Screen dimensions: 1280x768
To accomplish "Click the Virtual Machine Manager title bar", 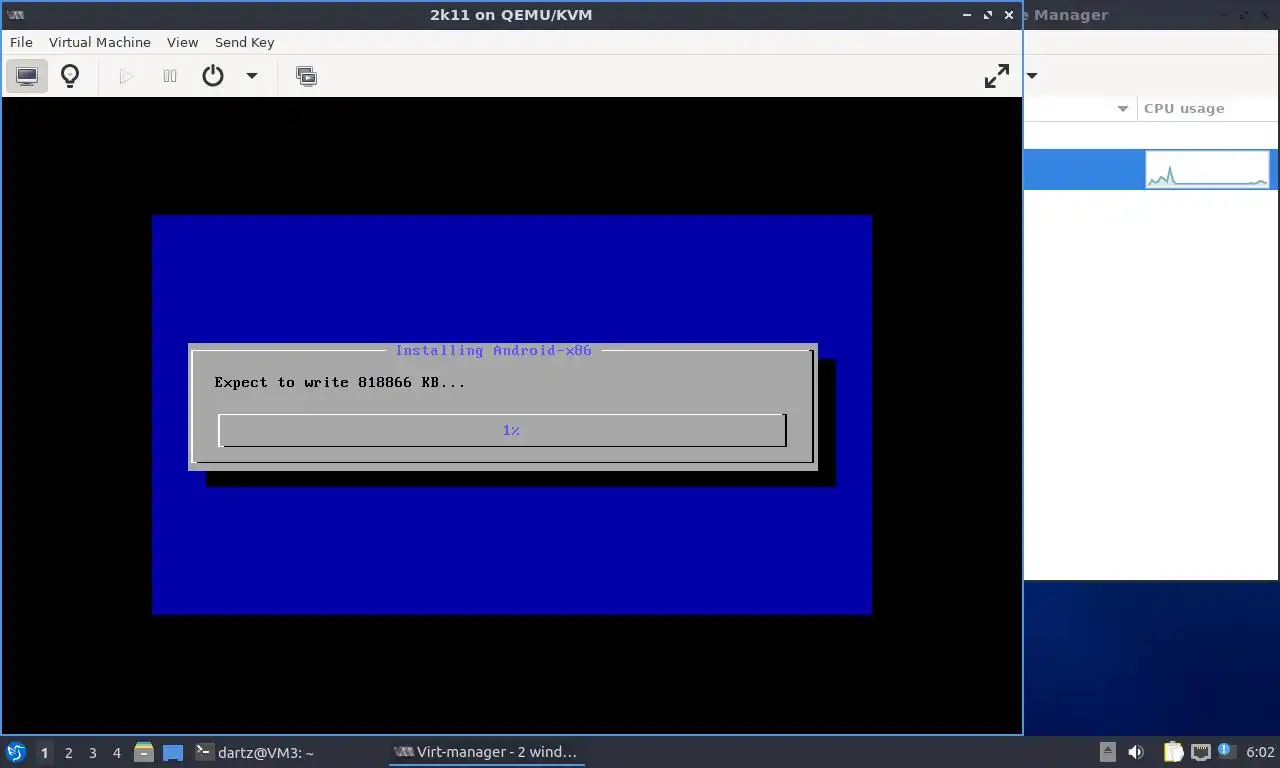I will pyautogui.click(x=1152, y=15).
